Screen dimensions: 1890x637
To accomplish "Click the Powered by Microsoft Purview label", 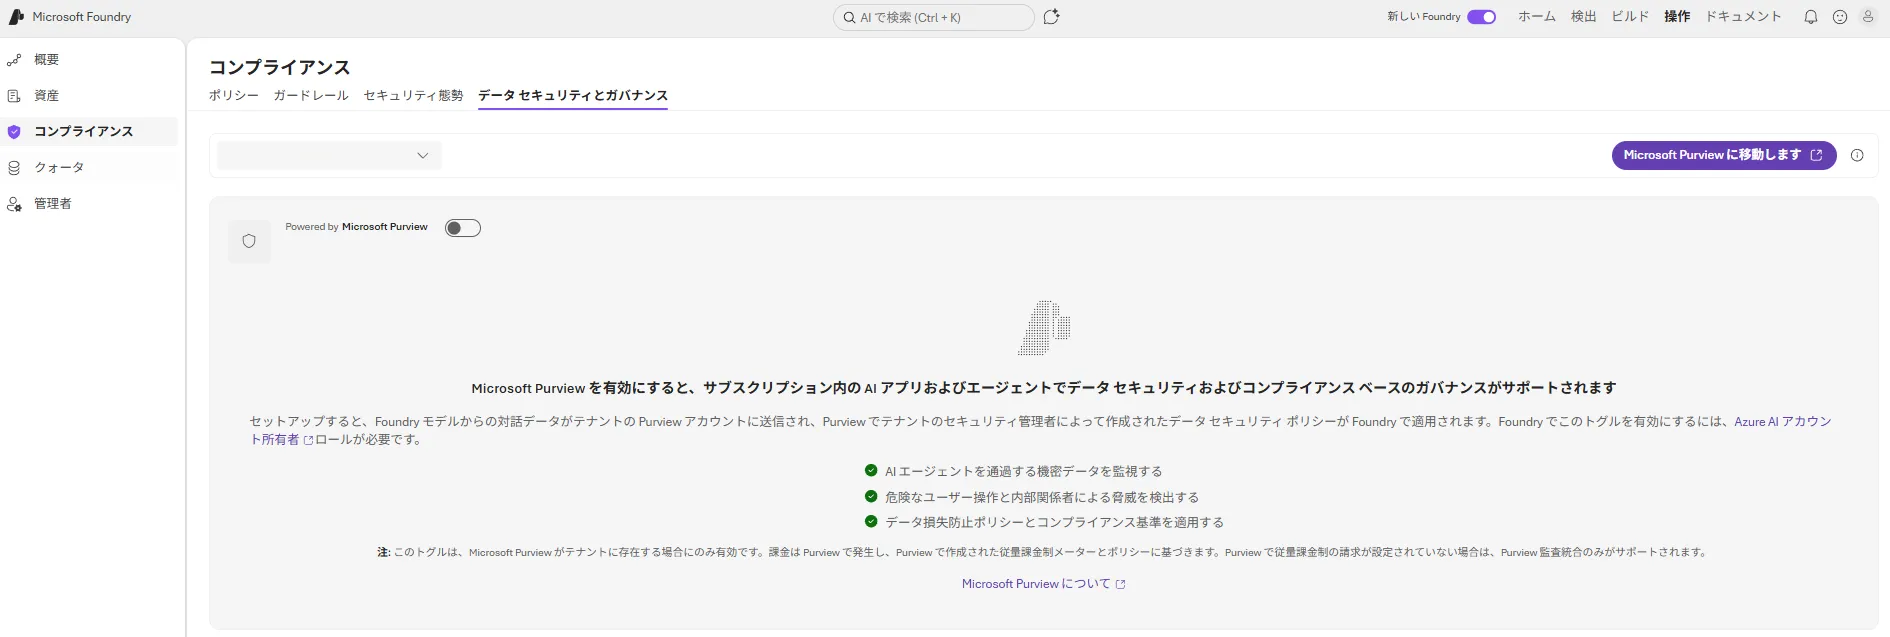I will [356, 227].
